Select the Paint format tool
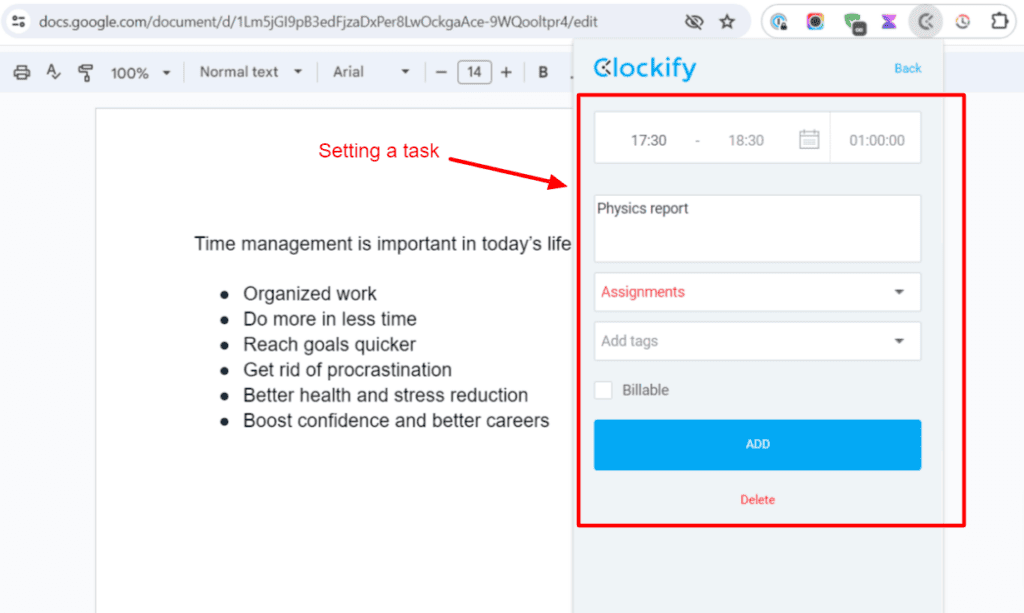1024x613 pixels. (86, 71)
